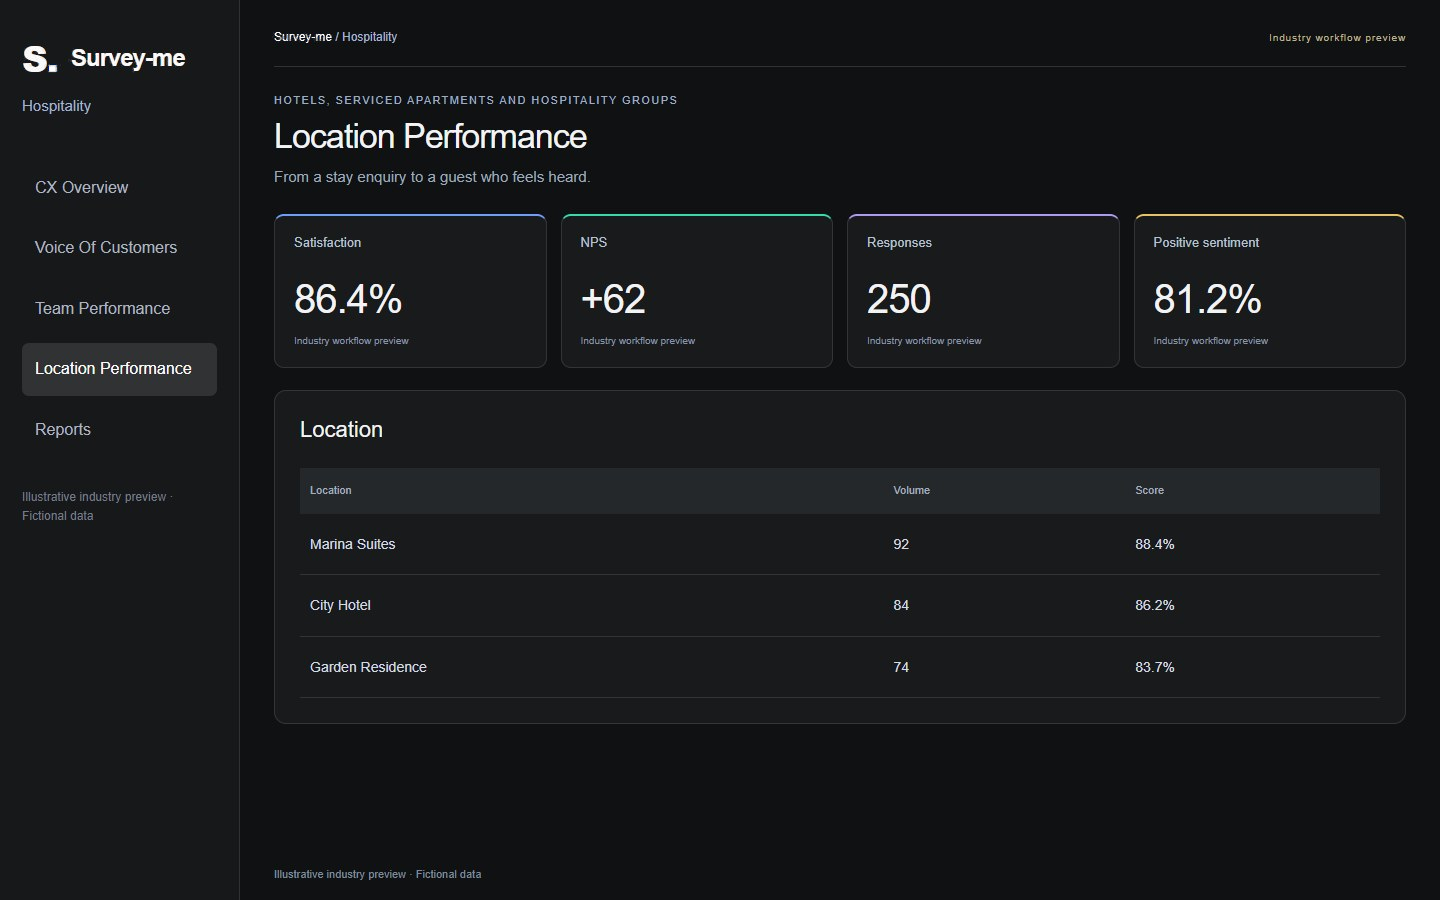
Task: Click the Survey-me S logo icon
Action: pos(40,59)
